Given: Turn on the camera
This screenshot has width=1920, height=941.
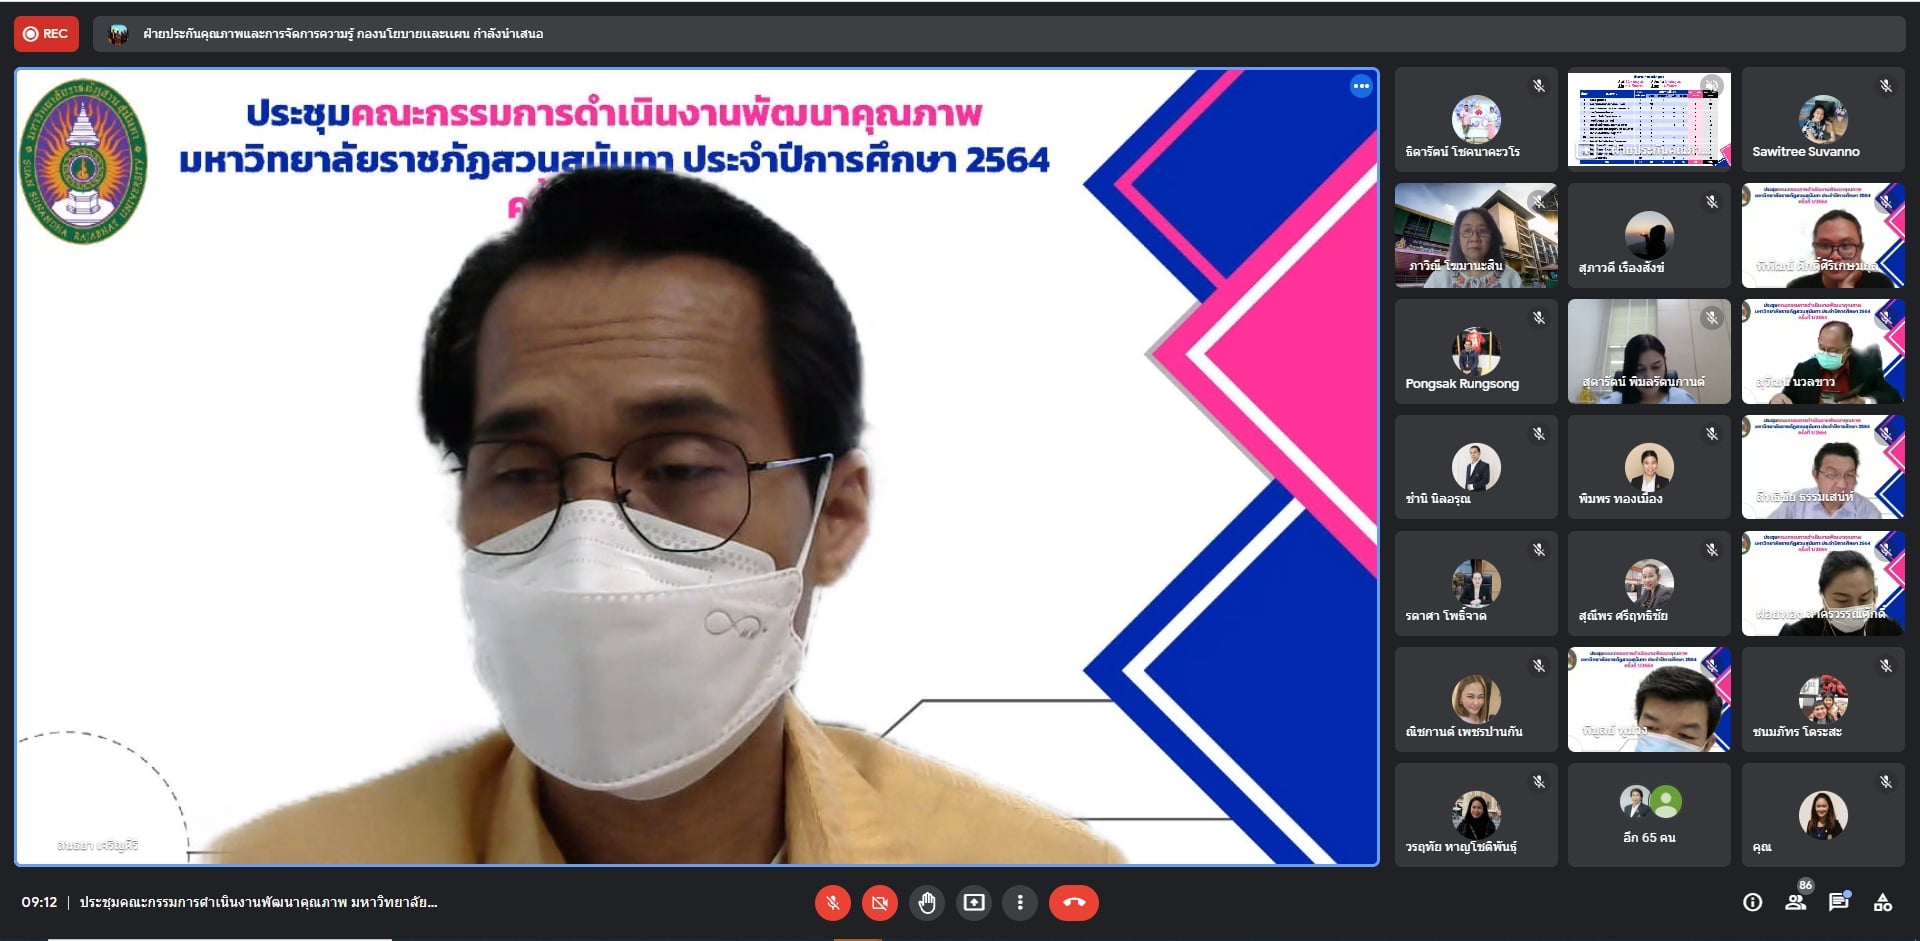Looking at the screenshot, I should coord(880,903).
